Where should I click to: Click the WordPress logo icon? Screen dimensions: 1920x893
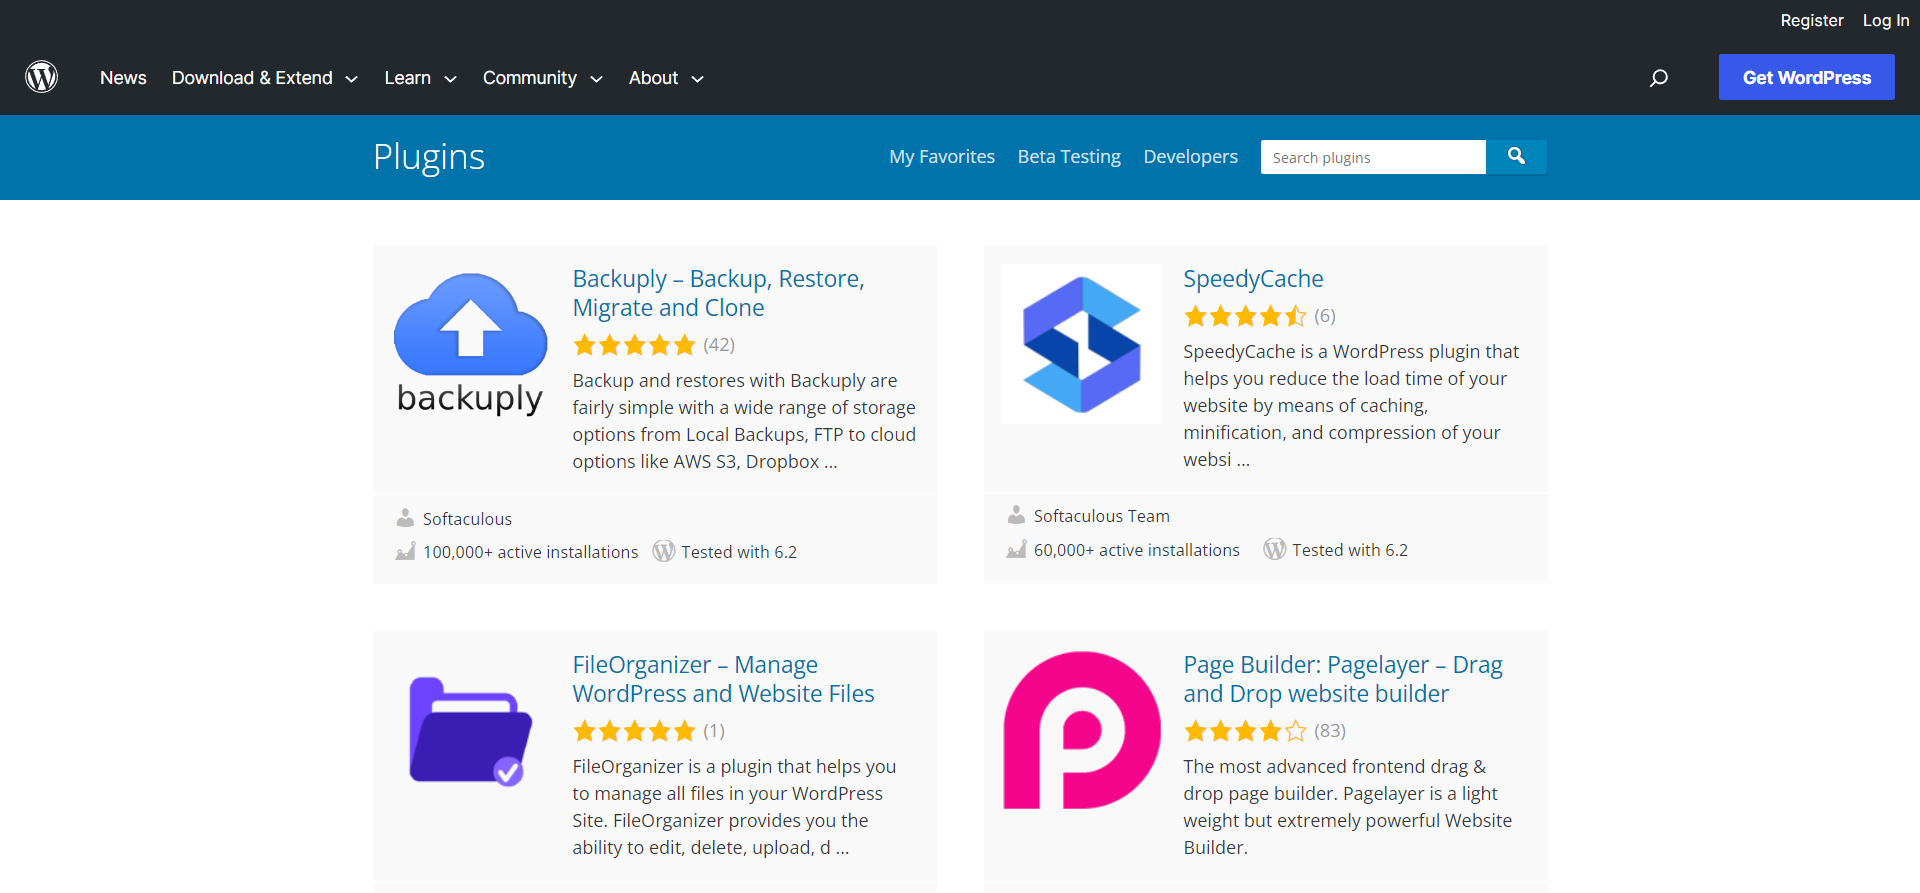41,77
